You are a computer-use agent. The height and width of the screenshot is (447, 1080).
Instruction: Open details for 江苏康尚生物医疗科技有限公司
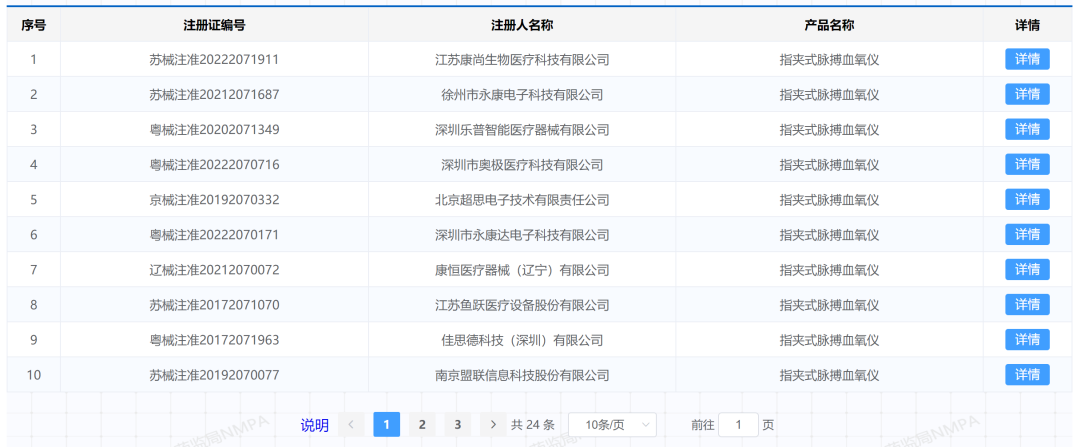(x=1027, y=59)
